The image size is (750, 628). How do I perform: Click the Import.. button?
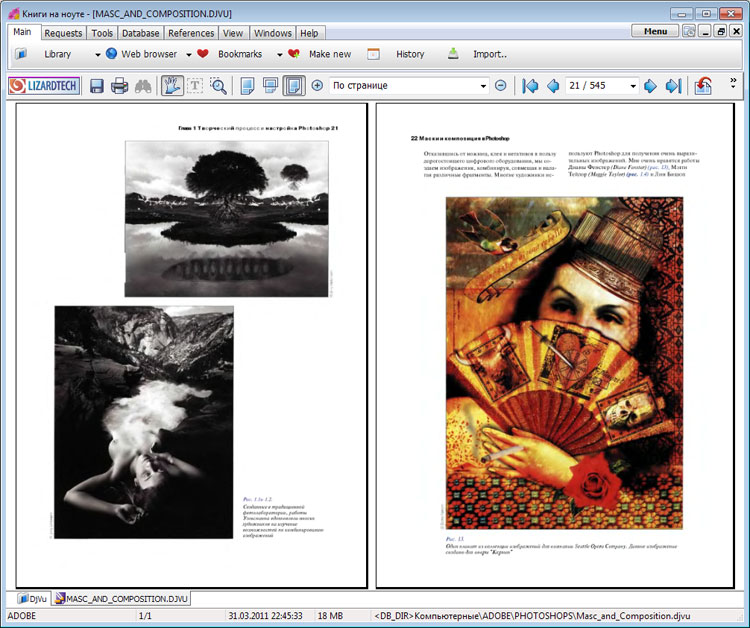[490, 54]
